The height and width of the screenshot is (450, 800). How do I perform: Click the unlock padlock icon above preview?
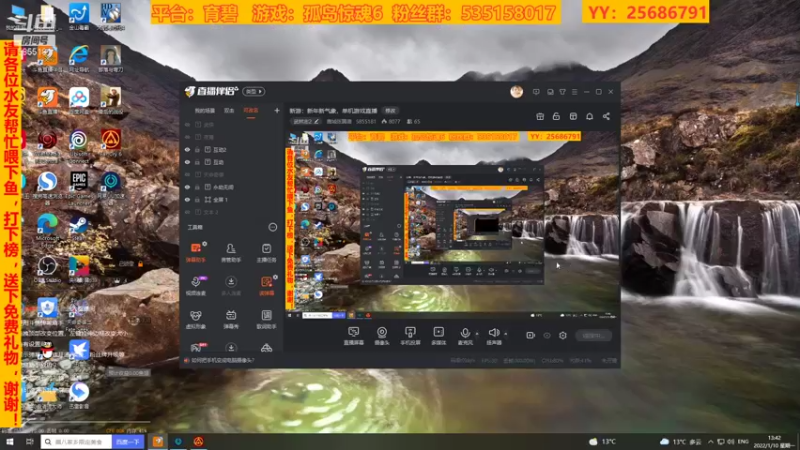click(556, 116)
